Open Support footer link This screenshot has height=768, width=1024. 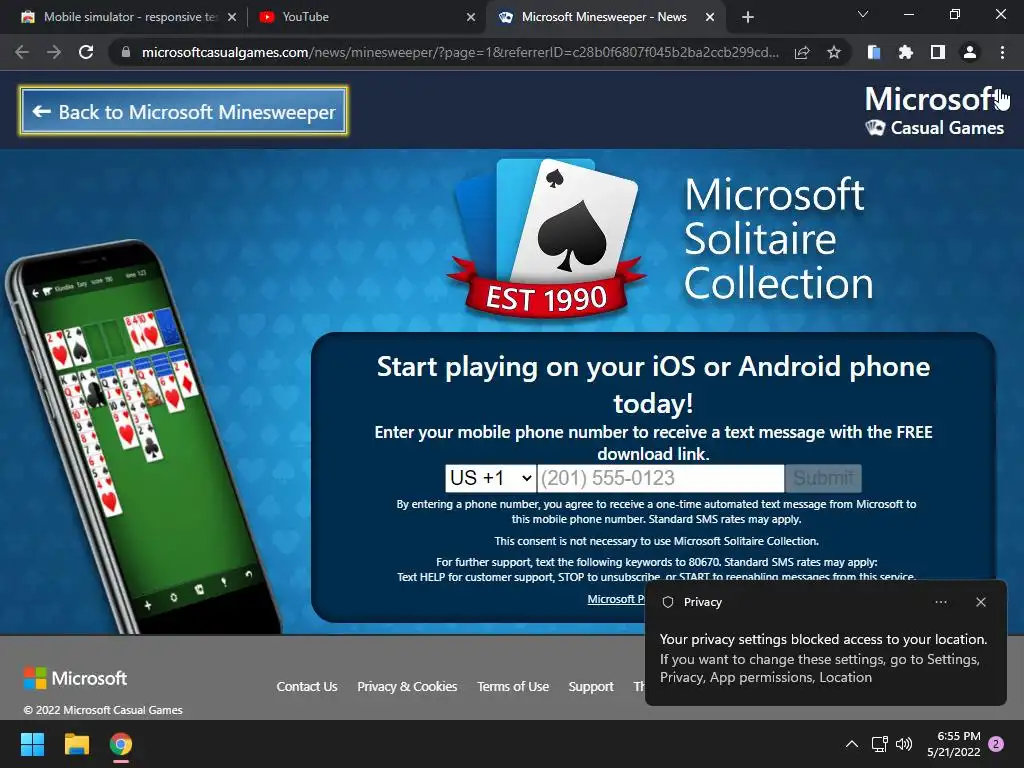click(x=591, y=686)
